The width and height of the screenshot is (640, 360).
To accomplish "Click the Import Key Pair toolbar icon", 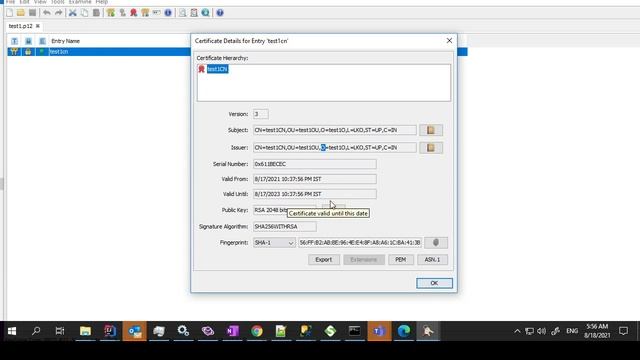I will pos(145,13).
